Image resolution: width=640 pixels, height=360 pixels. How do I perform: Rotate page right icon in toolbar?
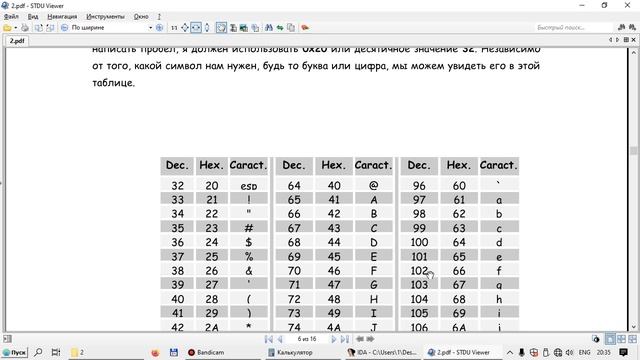50,28
